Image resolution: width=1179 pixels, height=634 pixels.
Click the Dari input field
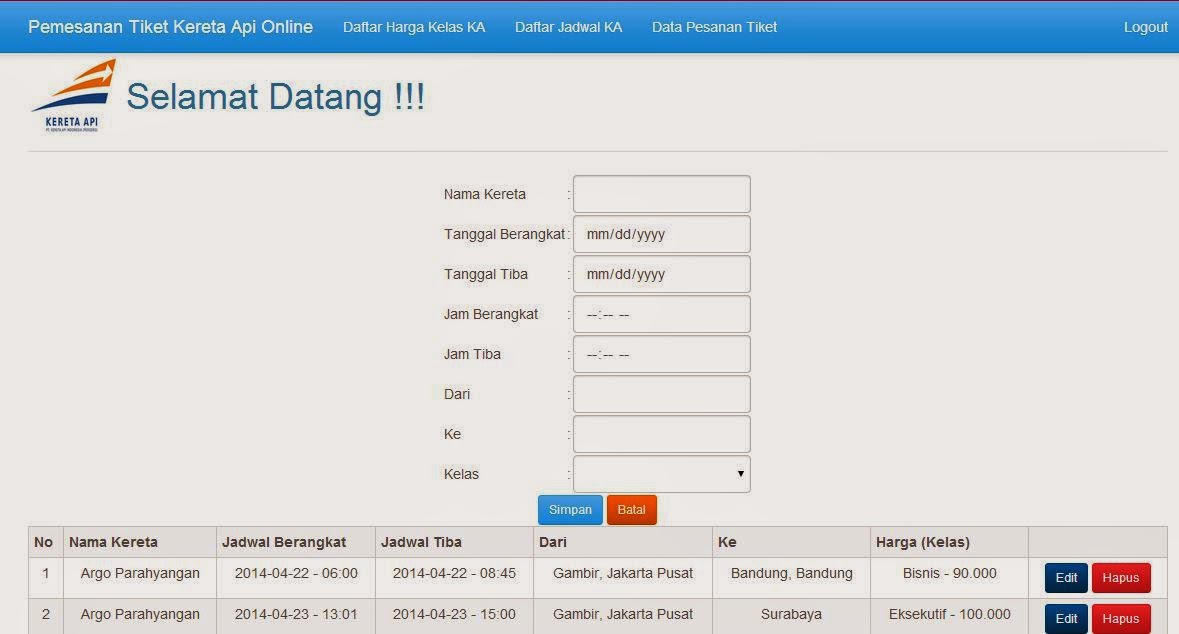click(660, 393)
